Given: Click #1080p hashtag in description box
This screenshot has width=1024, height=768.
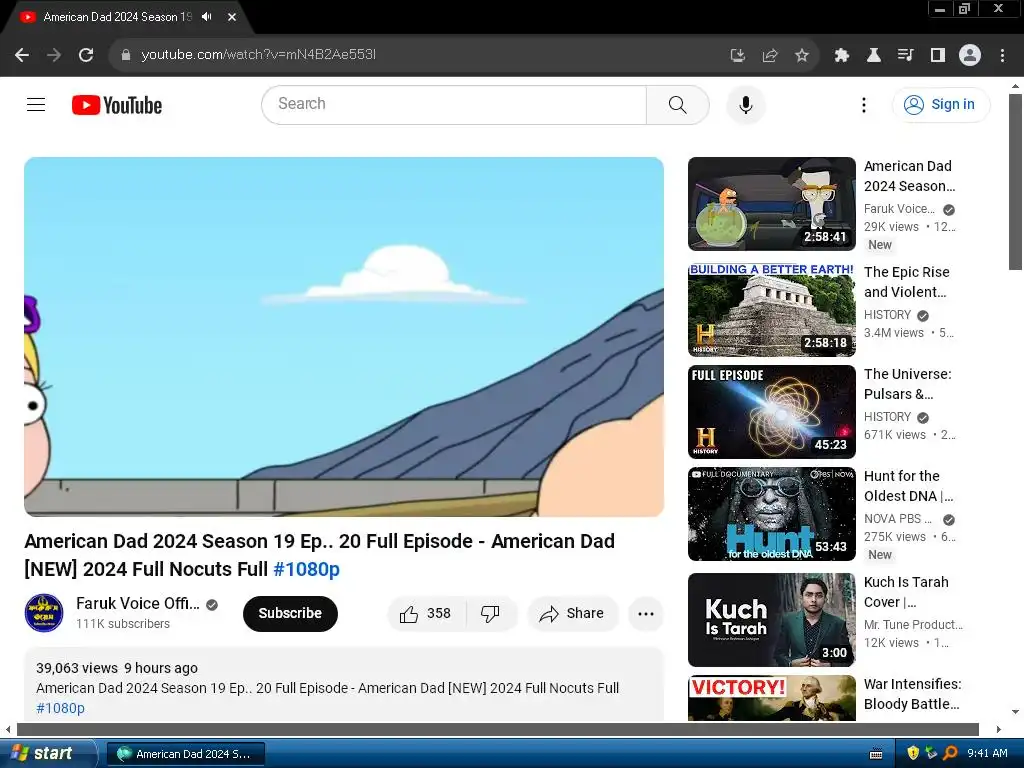Looking at the screenshot, I should point(60,708).
